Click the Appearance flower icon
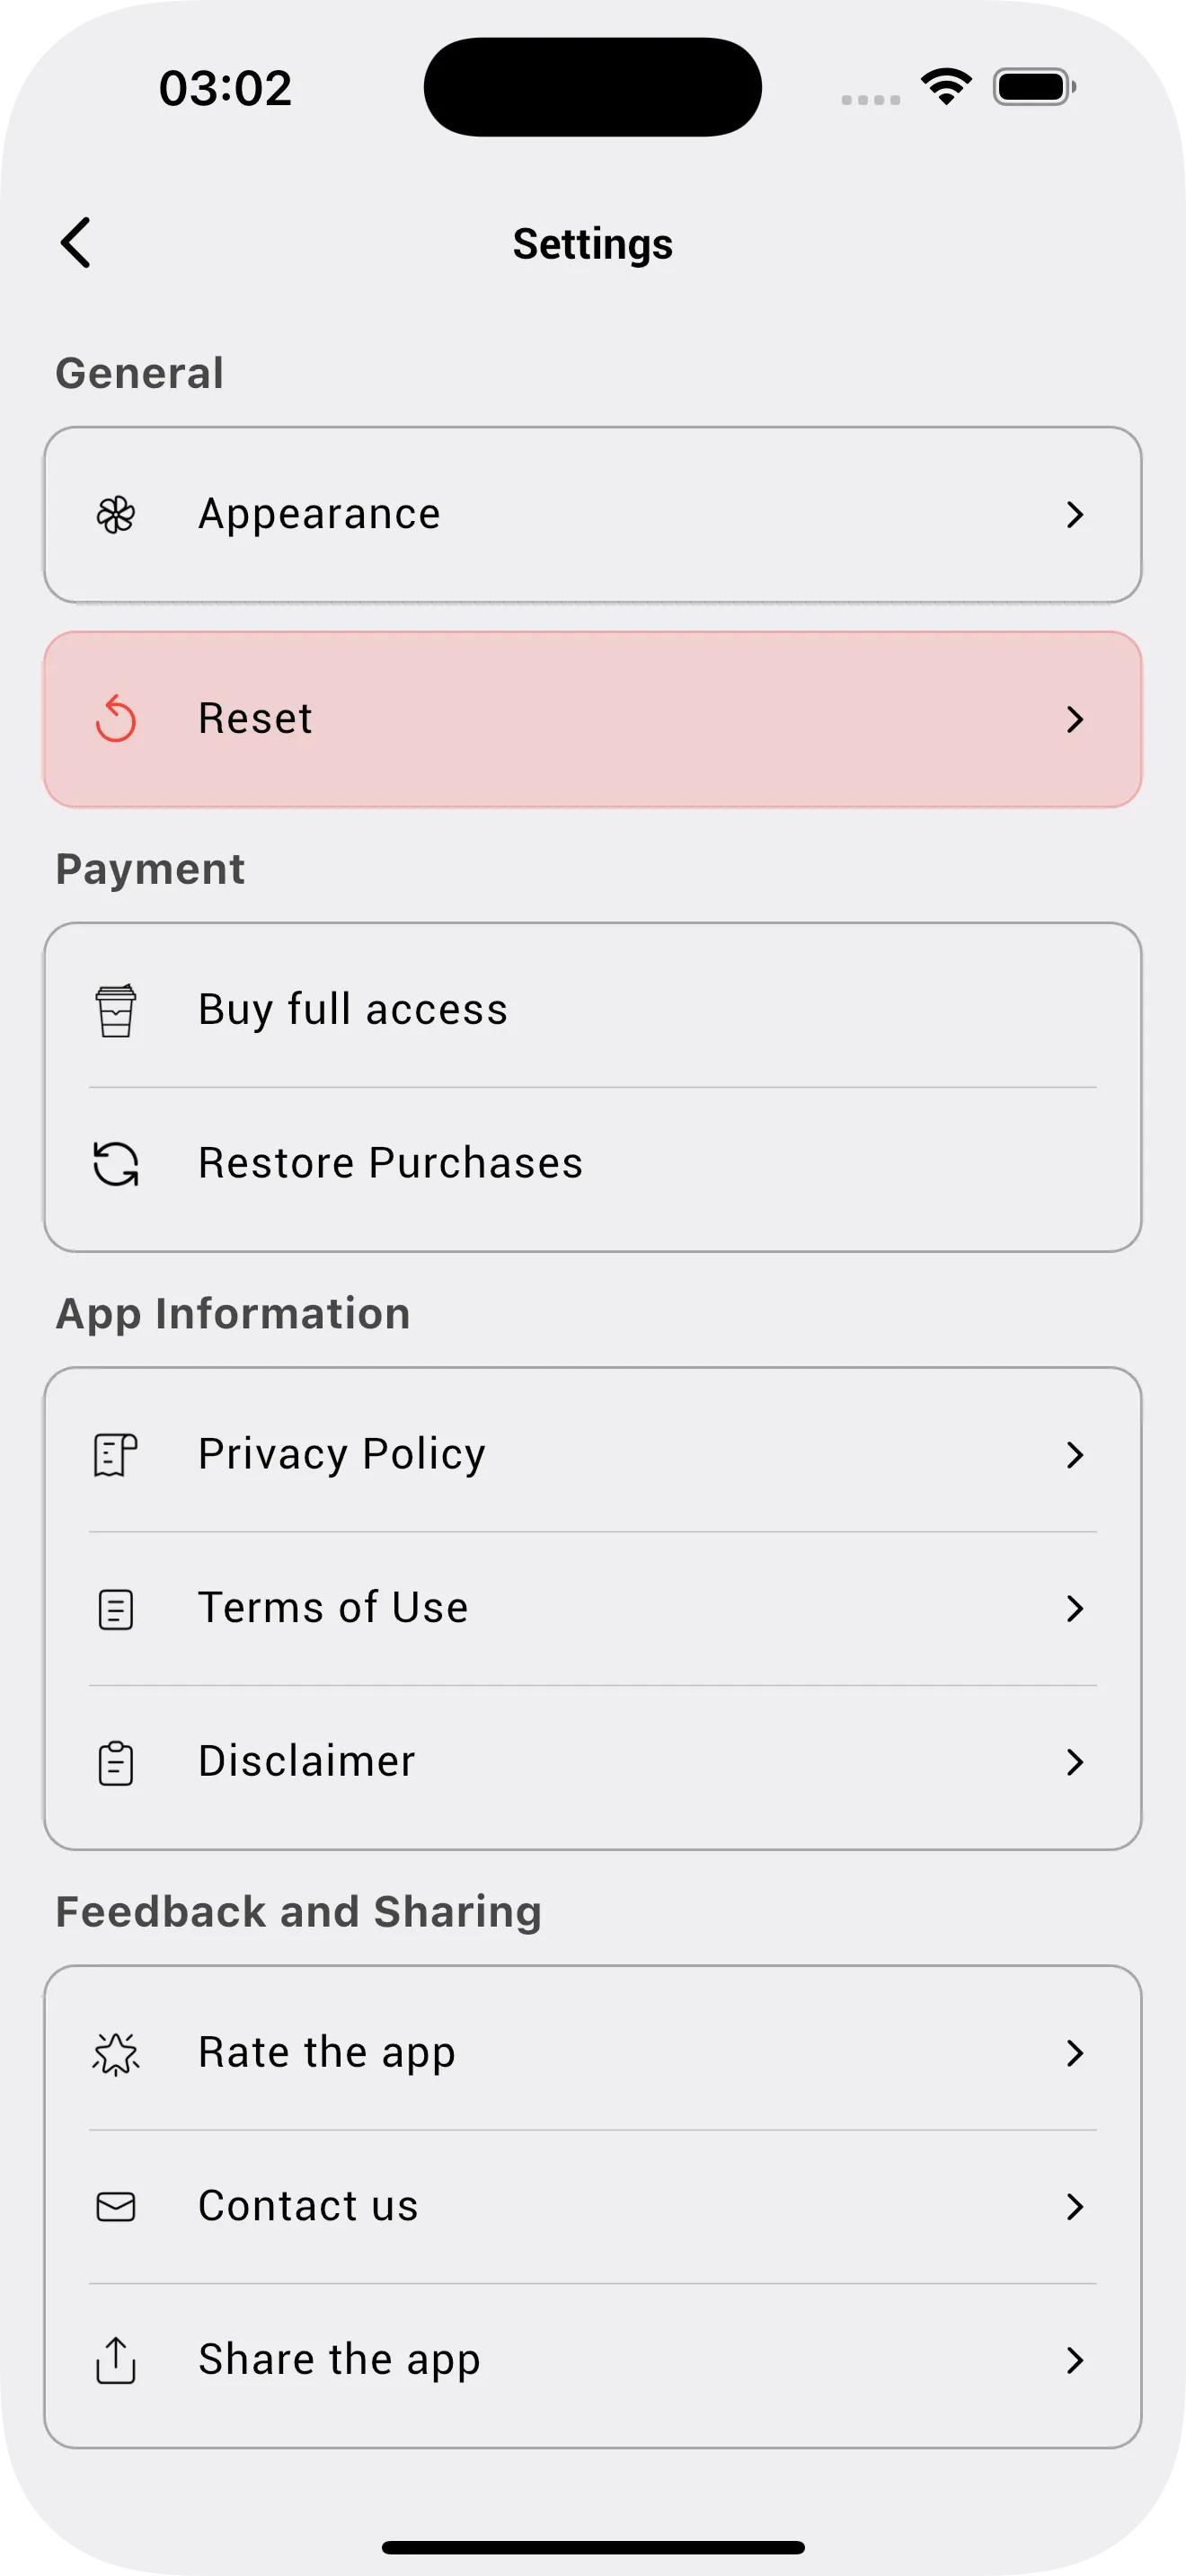 click(116, 515)
